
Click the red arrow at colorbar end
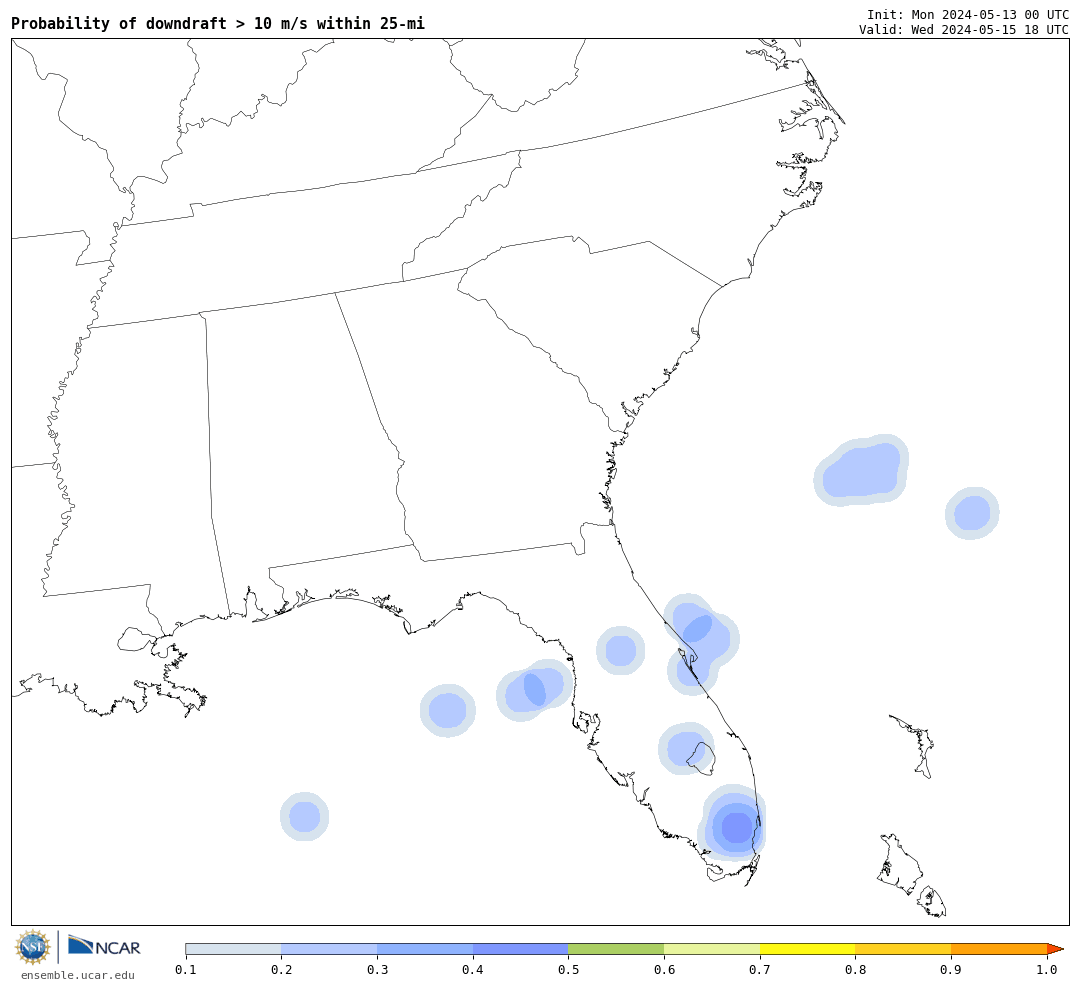tap(1055, 949)
